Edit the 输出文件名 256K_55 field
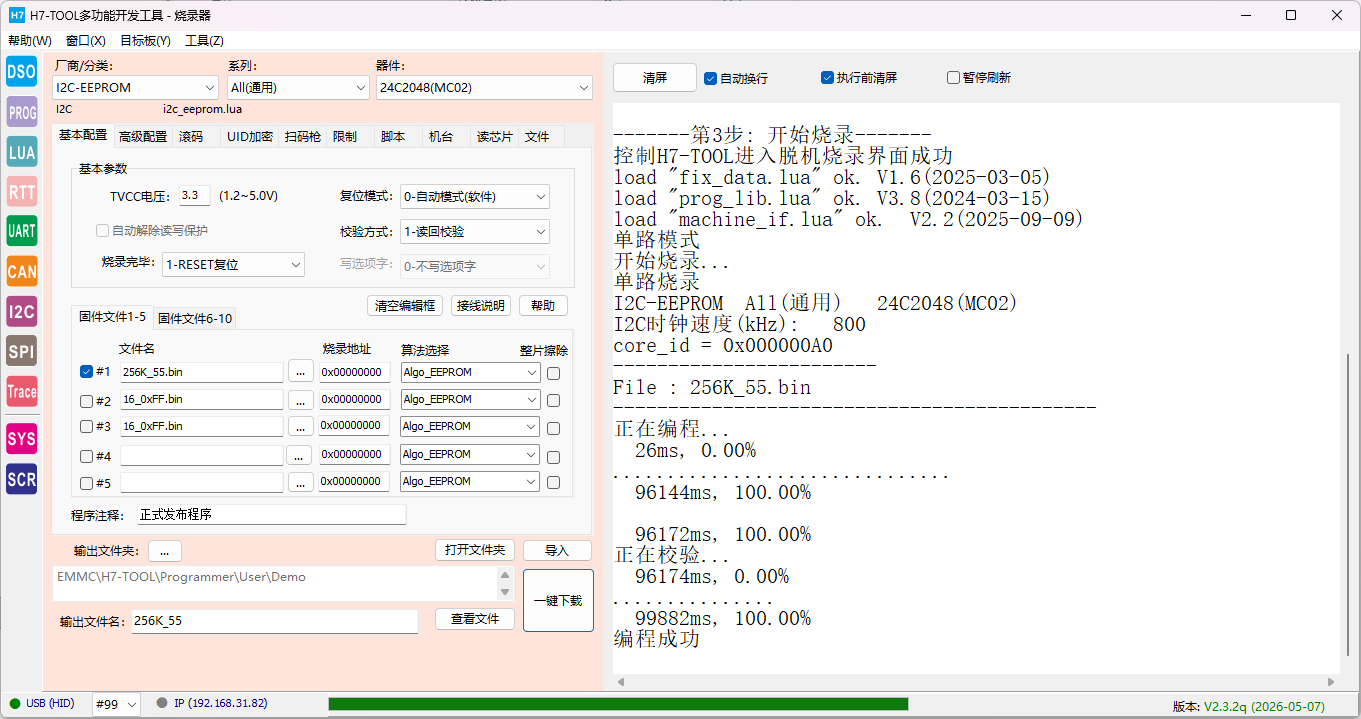1361x719 pixels. [x=274, y=621]
